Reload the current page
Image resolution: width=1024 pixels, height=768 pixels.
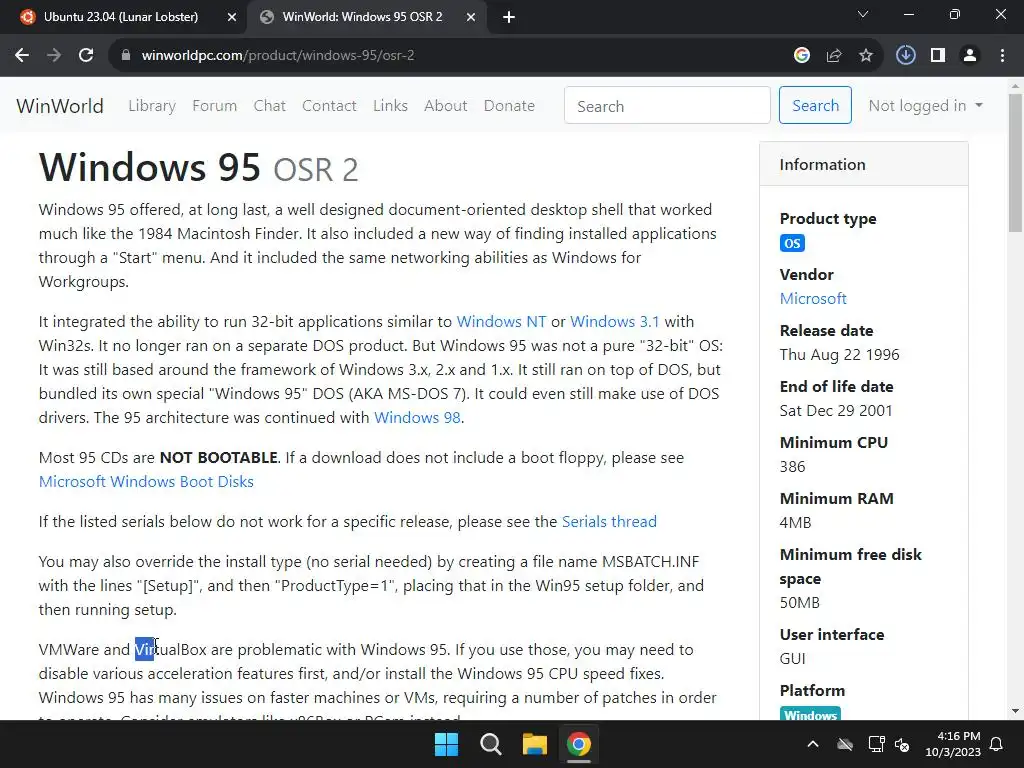pos(86,56)
